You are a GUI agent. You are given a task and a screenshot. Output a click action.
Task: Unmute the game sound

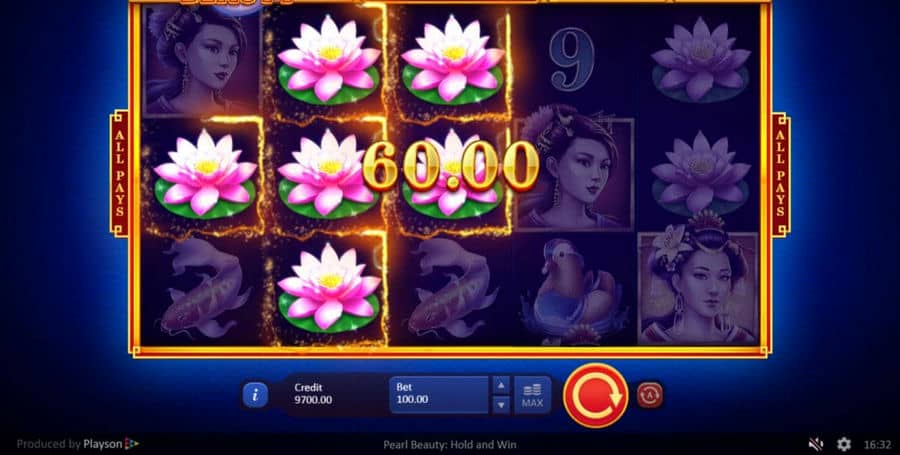coord(815,444)
